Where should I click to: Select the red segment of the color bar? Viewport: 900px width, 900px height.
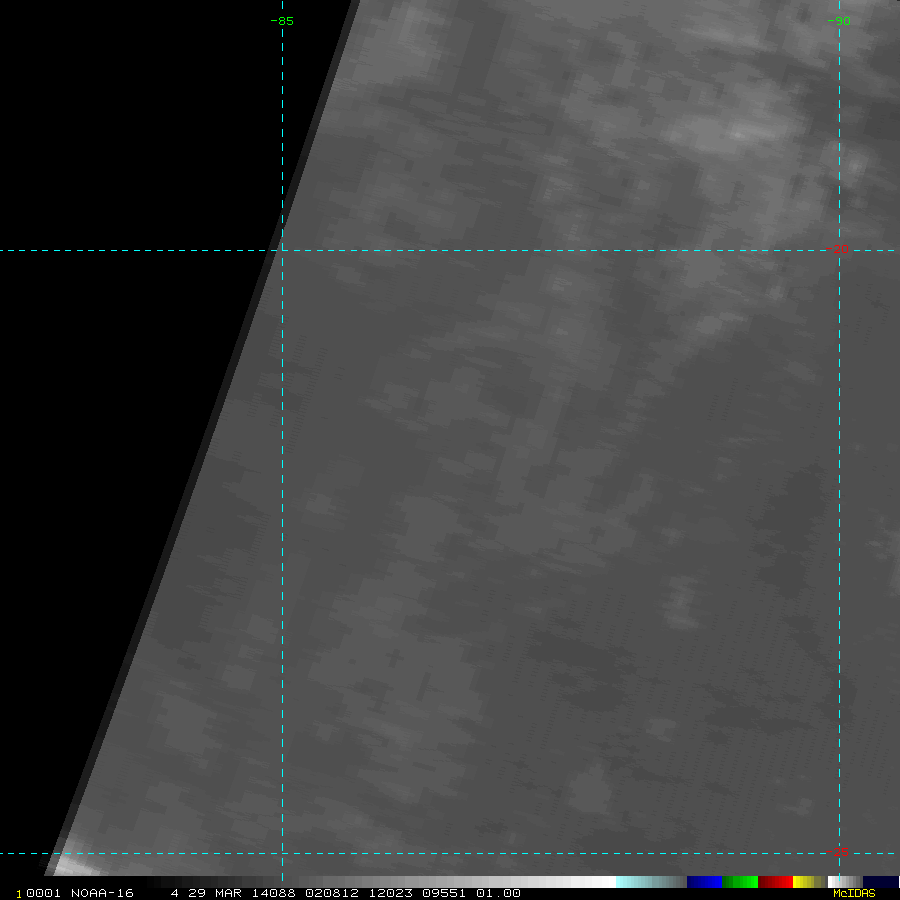(775, 881)
